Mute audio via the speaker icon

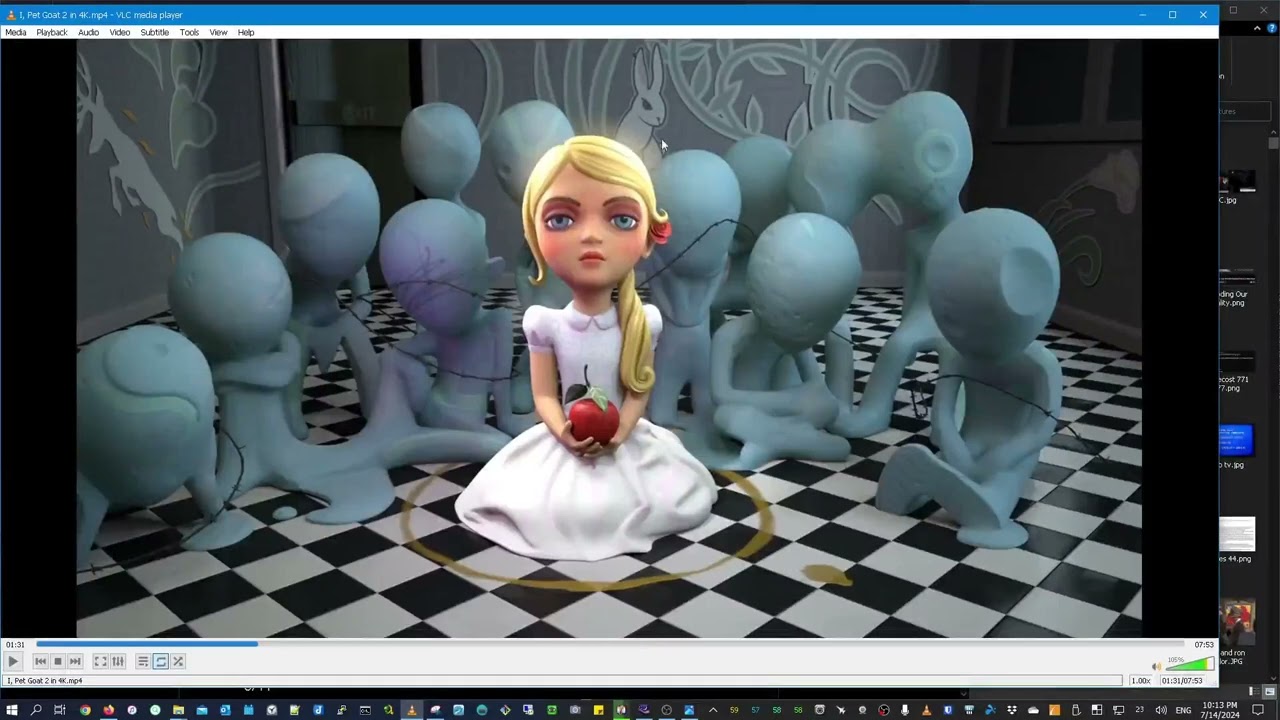point(1156,665)
